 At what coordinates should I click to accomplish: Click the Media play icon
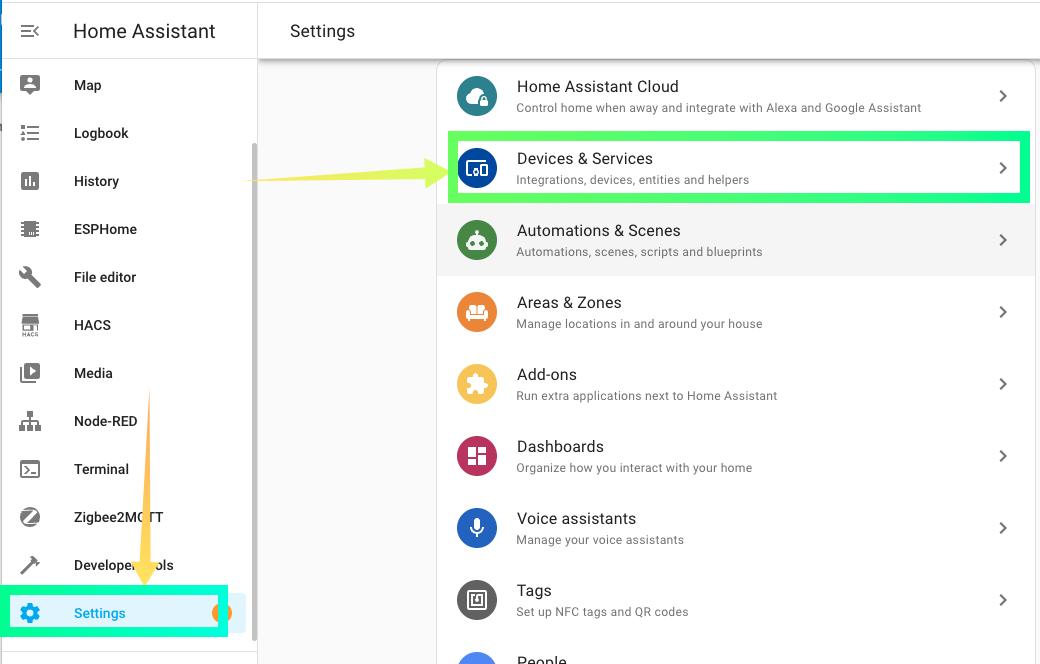coord(30,373)
